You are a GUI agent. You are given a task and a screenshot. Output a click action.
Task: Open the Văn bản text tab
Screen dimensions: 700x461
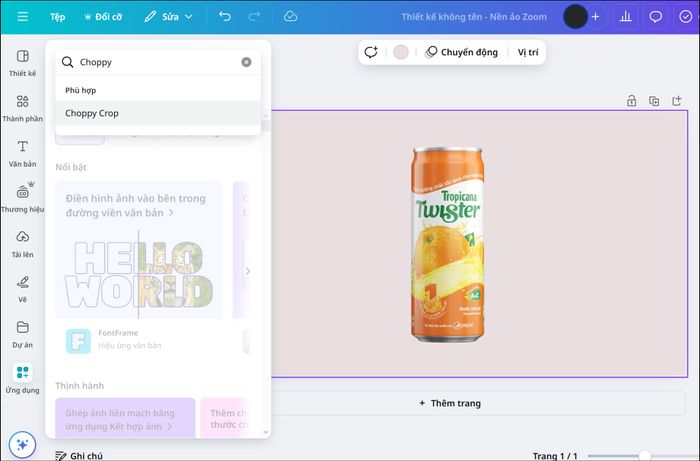(x=22, y=154)
